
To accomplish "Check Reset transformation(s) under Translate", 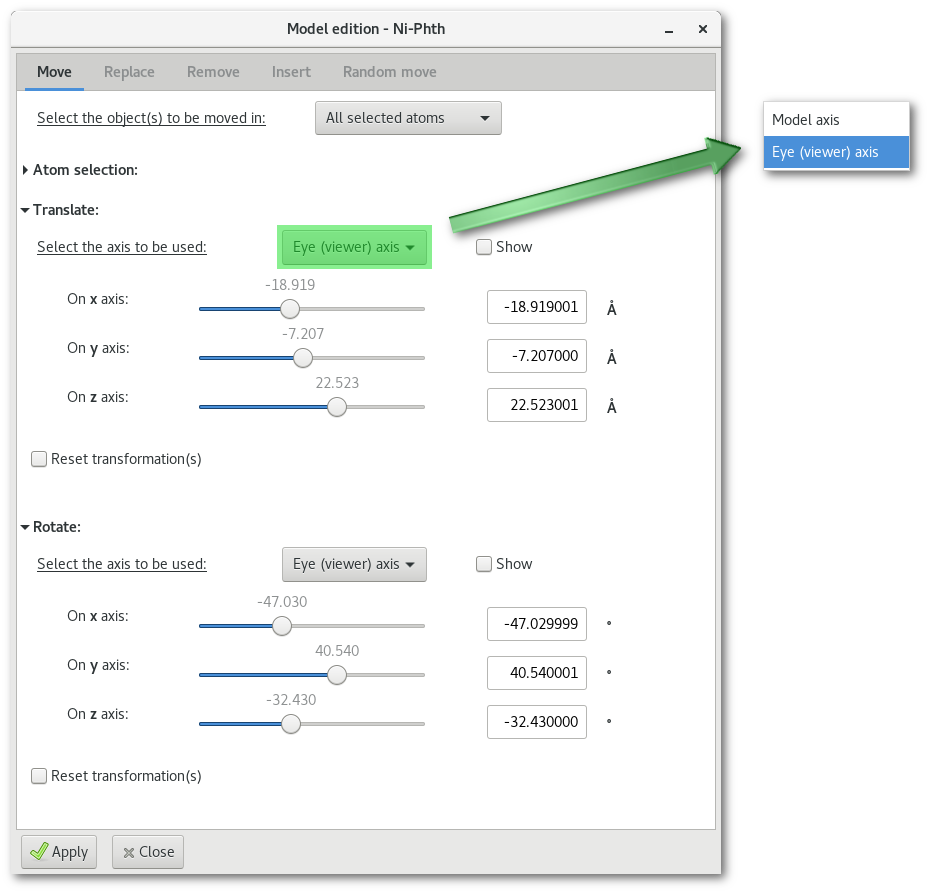I will tap(39, 459).
